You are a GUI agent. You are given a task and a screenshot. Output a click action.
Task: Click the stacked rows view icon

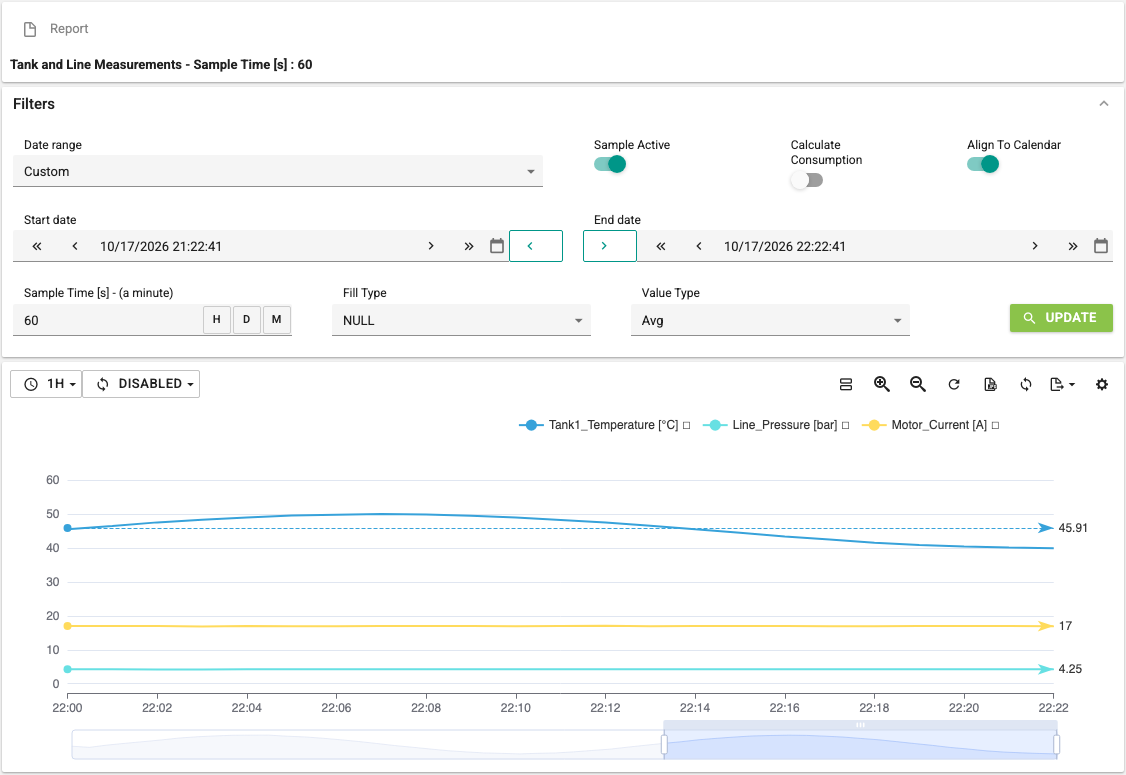click(846, 384)
